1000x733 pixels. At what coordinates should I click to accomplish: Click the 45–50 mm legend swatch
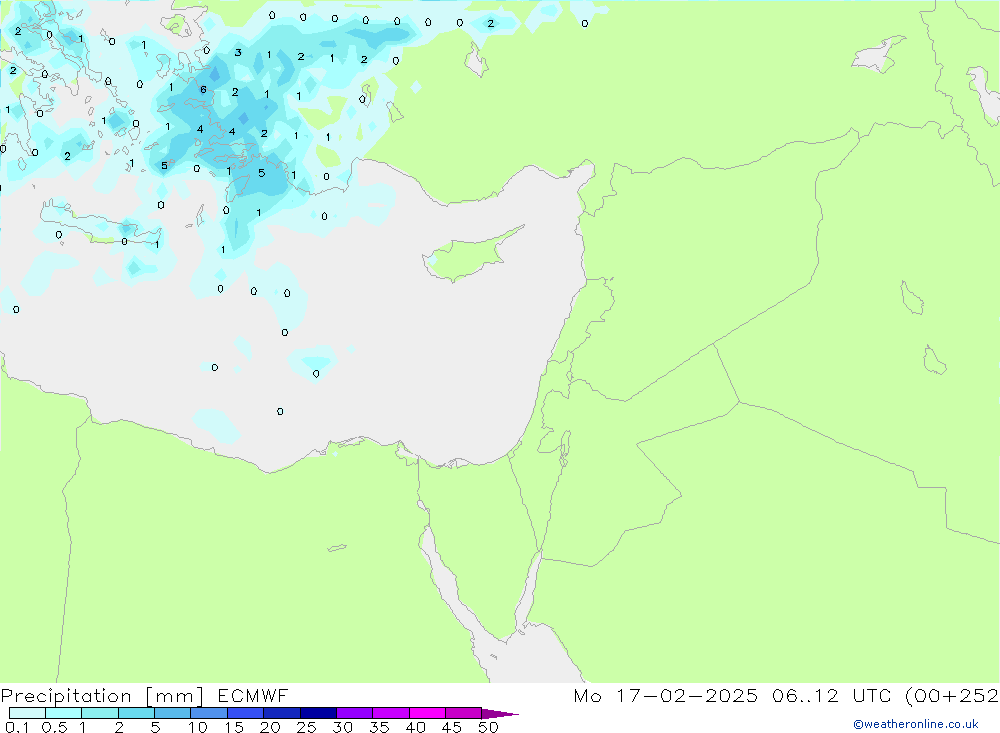coord(464,713)
